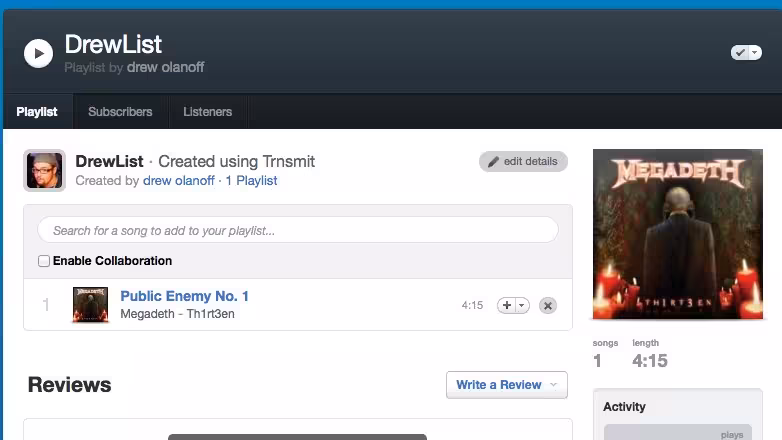The width and height of the screenshot is (782, 440).
Task: Click the Megadeth Th1rt3en album cover
Action: 678,234
